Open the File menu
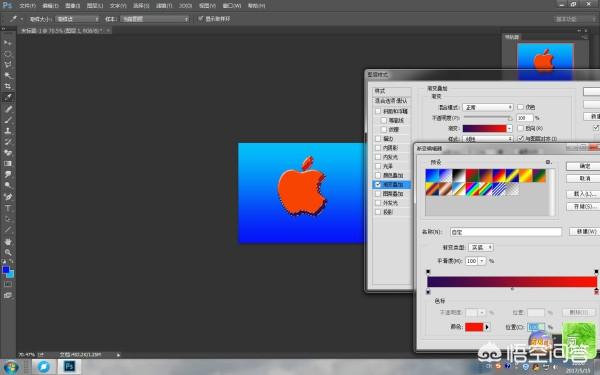 point(27,6)
